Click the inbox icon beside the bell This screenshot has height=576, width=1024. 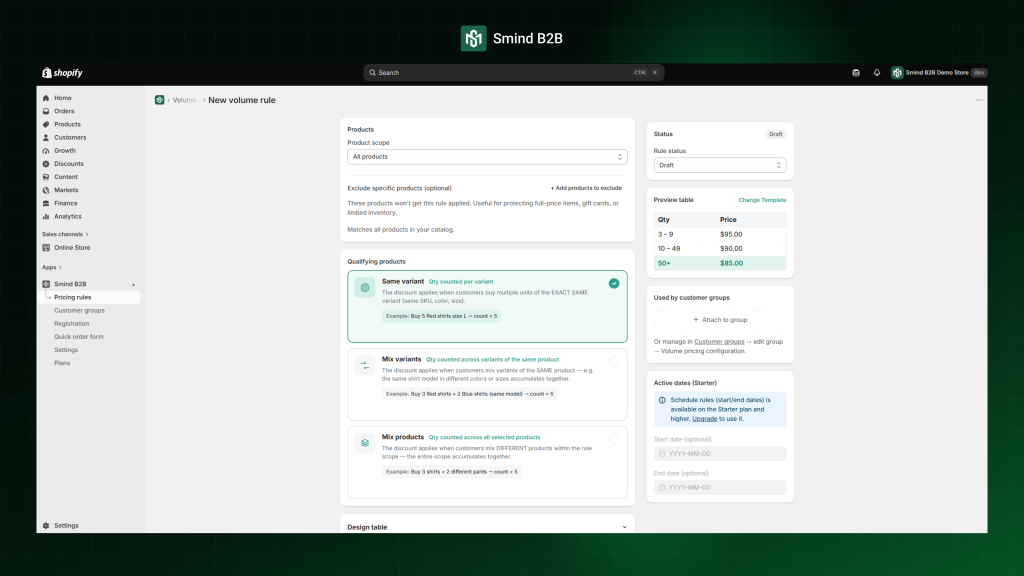(x=856, y=72)
